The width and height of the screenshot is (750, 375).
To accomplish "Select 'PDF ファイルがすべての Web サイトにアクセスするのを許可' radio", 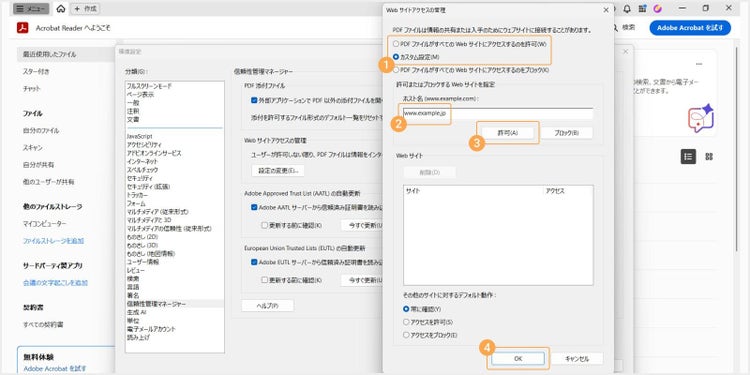I will click(396, 44).
